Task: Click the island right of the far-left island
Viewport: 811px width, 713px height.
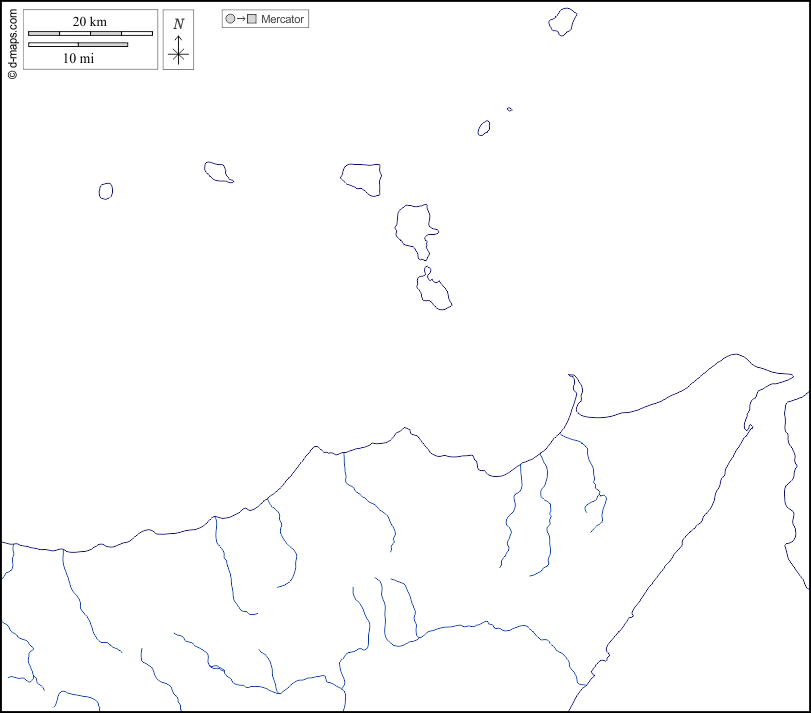Action: [x=217, y=172]
